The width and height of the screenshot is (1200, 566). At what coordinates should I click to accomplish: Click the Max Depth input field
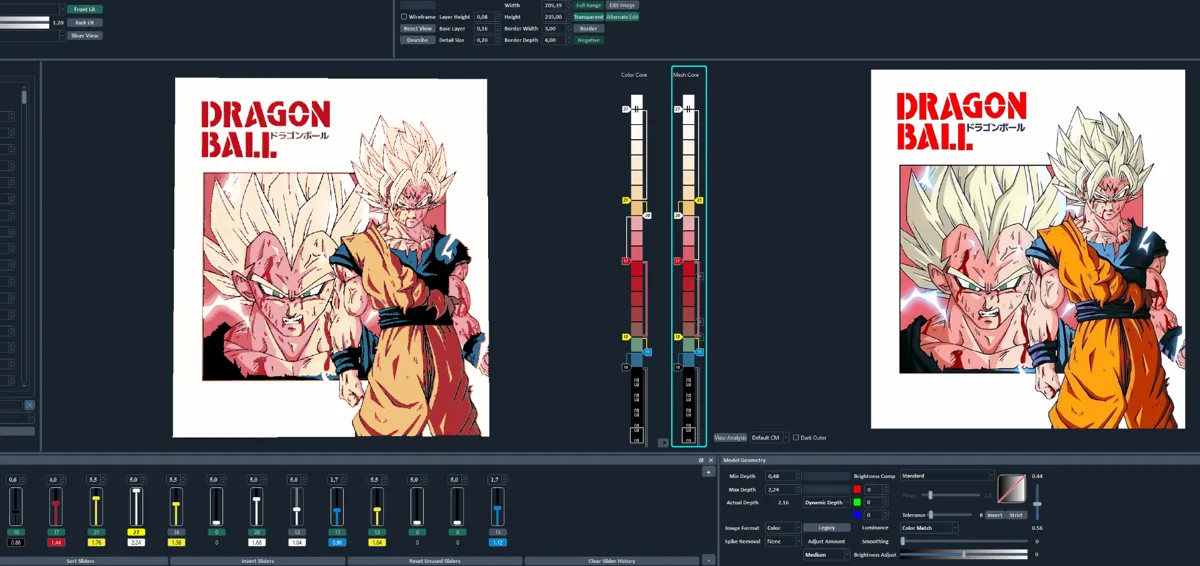(x=784, y=489)
